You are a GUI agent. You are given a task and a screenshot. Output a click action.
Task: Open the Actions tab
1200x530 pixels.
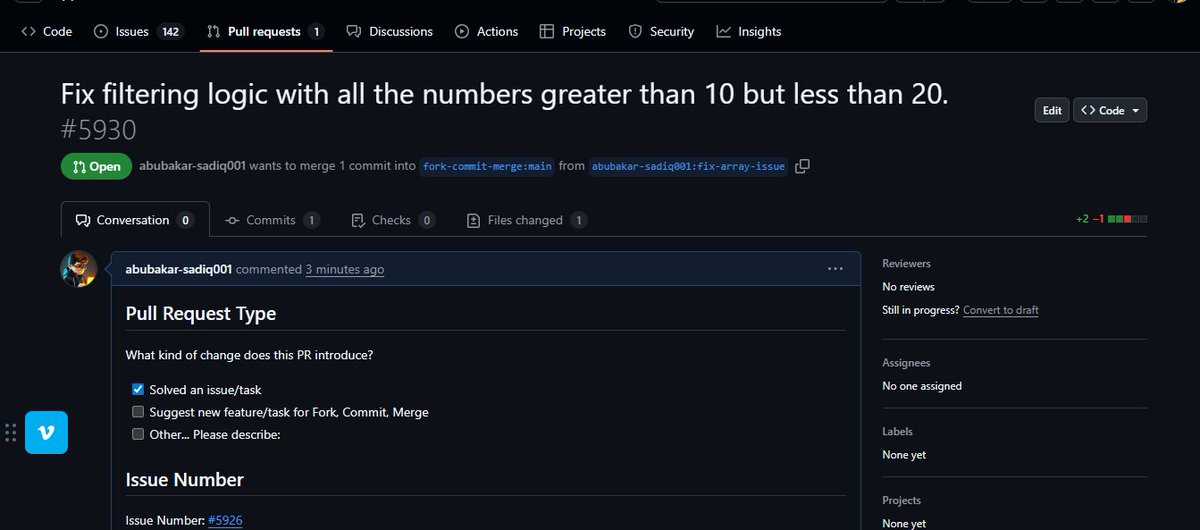tap(486, 32)
